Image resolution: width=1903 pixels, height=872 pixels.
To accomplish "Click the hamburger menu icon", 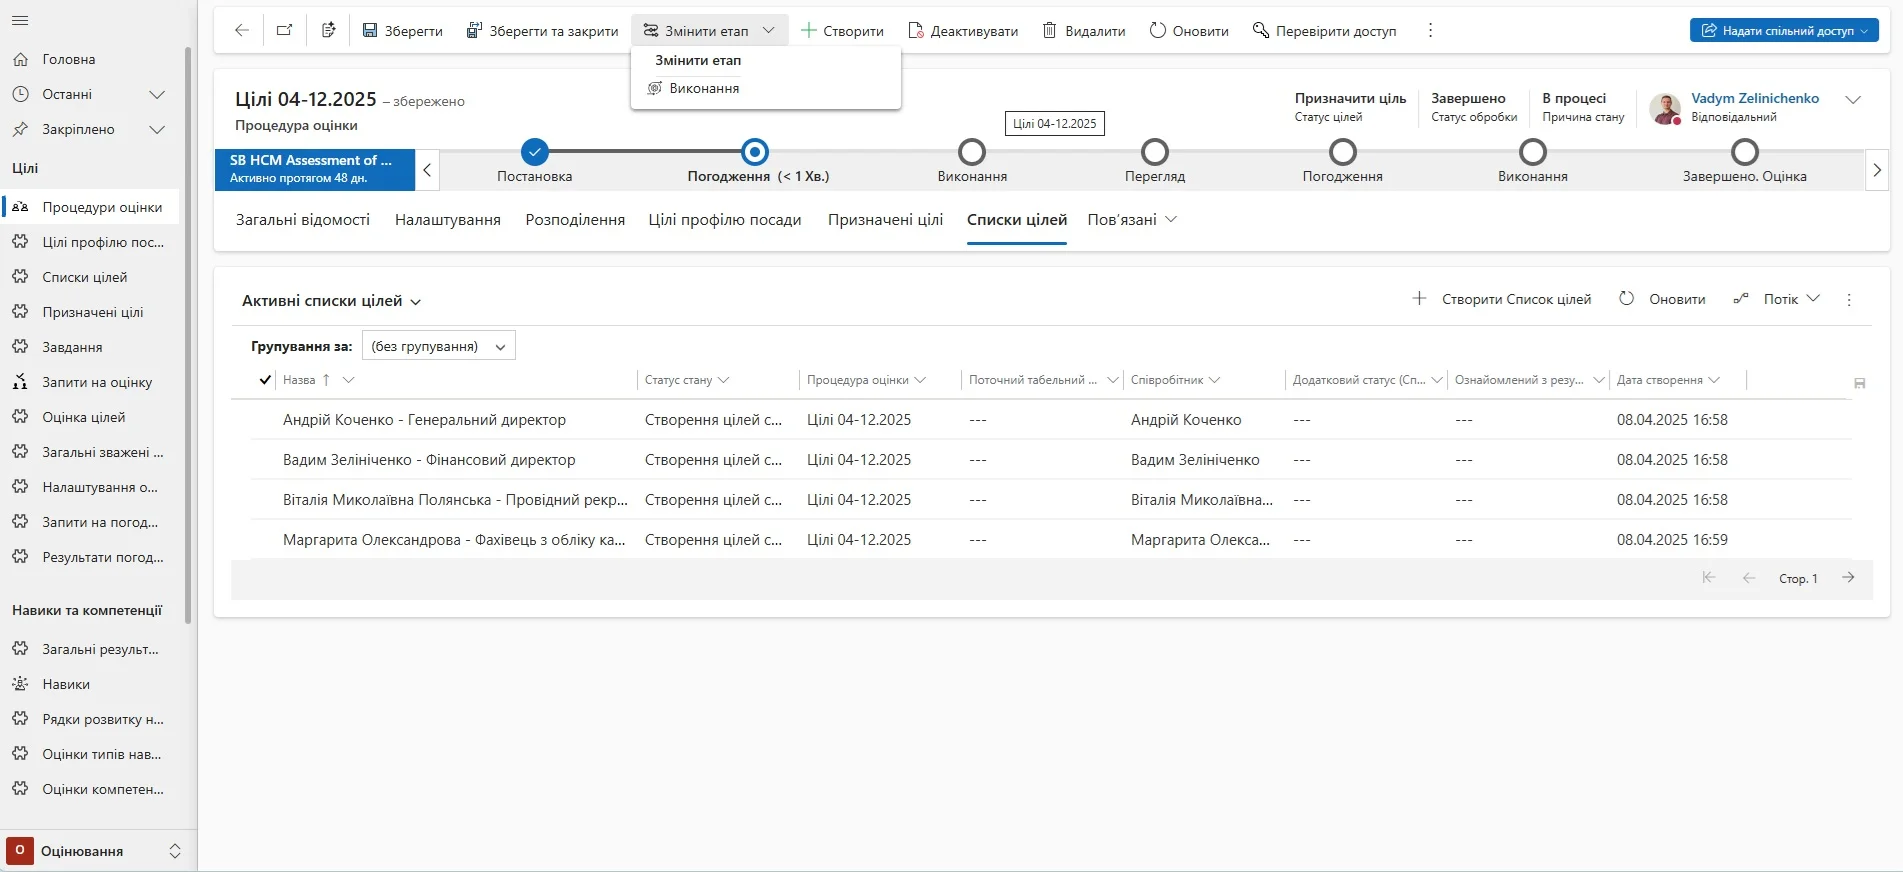I will click(x=20, y=20).
